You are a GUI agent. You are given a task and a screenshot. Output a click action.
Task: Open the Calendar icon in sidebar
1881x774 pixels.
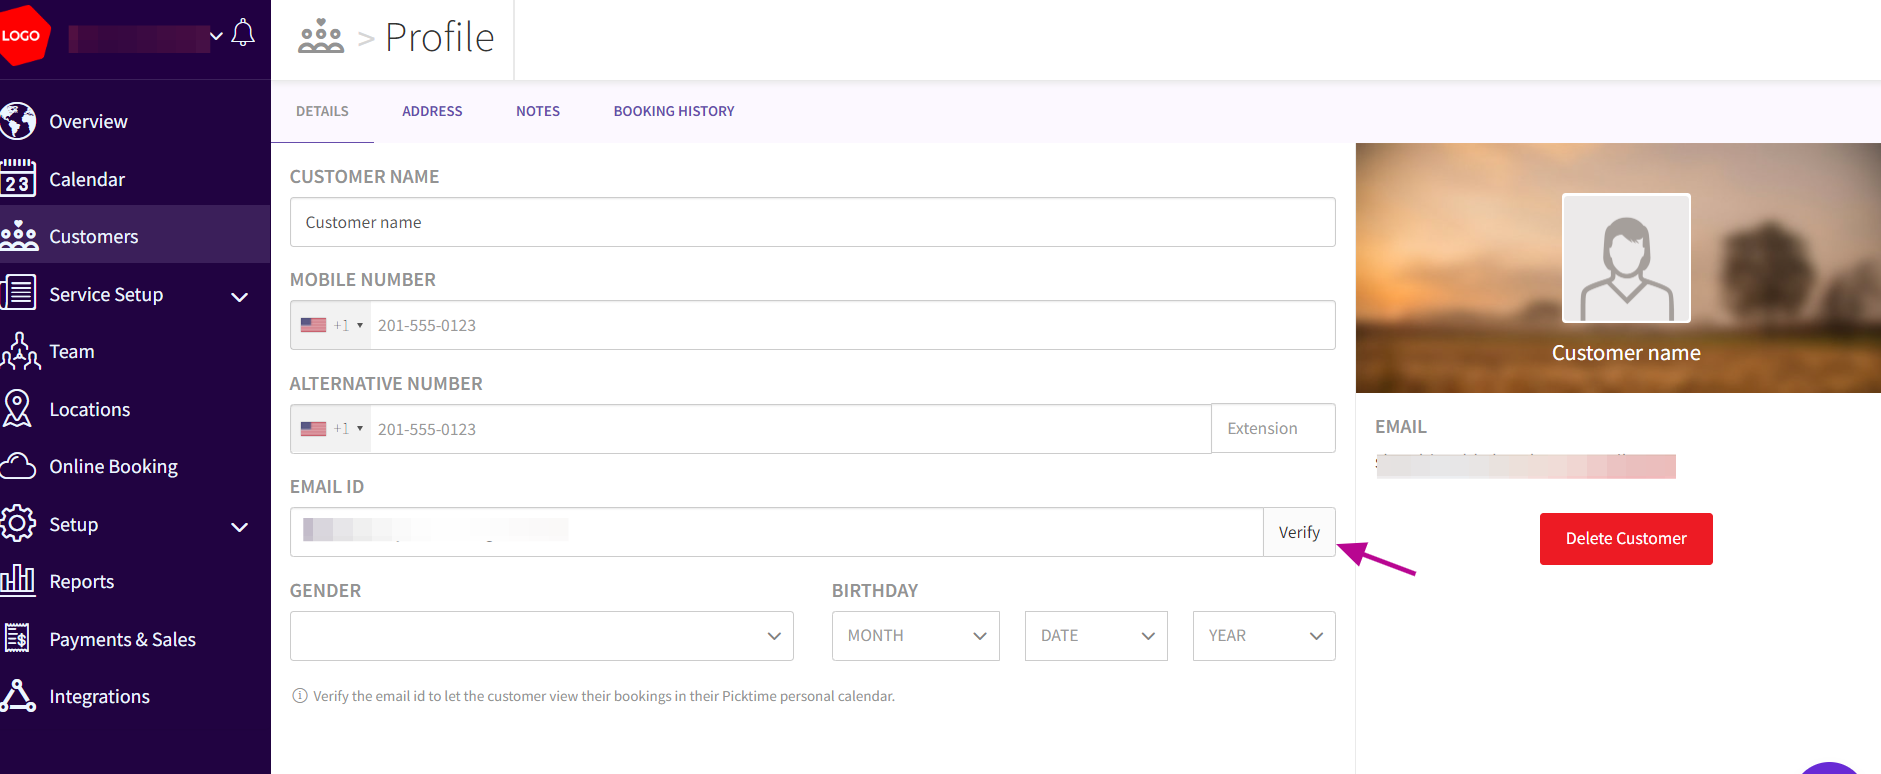[x=18, y=179]
